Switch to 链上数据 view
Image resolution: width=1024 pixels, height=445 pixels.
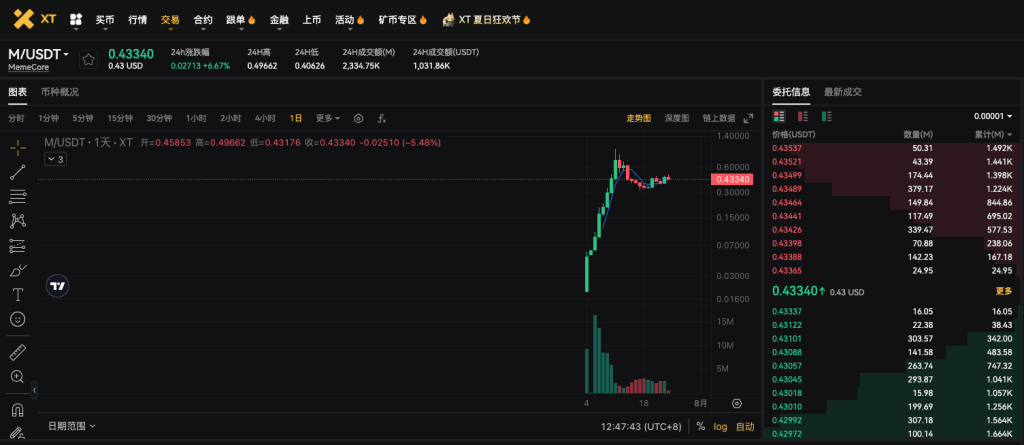coord(719,118)
